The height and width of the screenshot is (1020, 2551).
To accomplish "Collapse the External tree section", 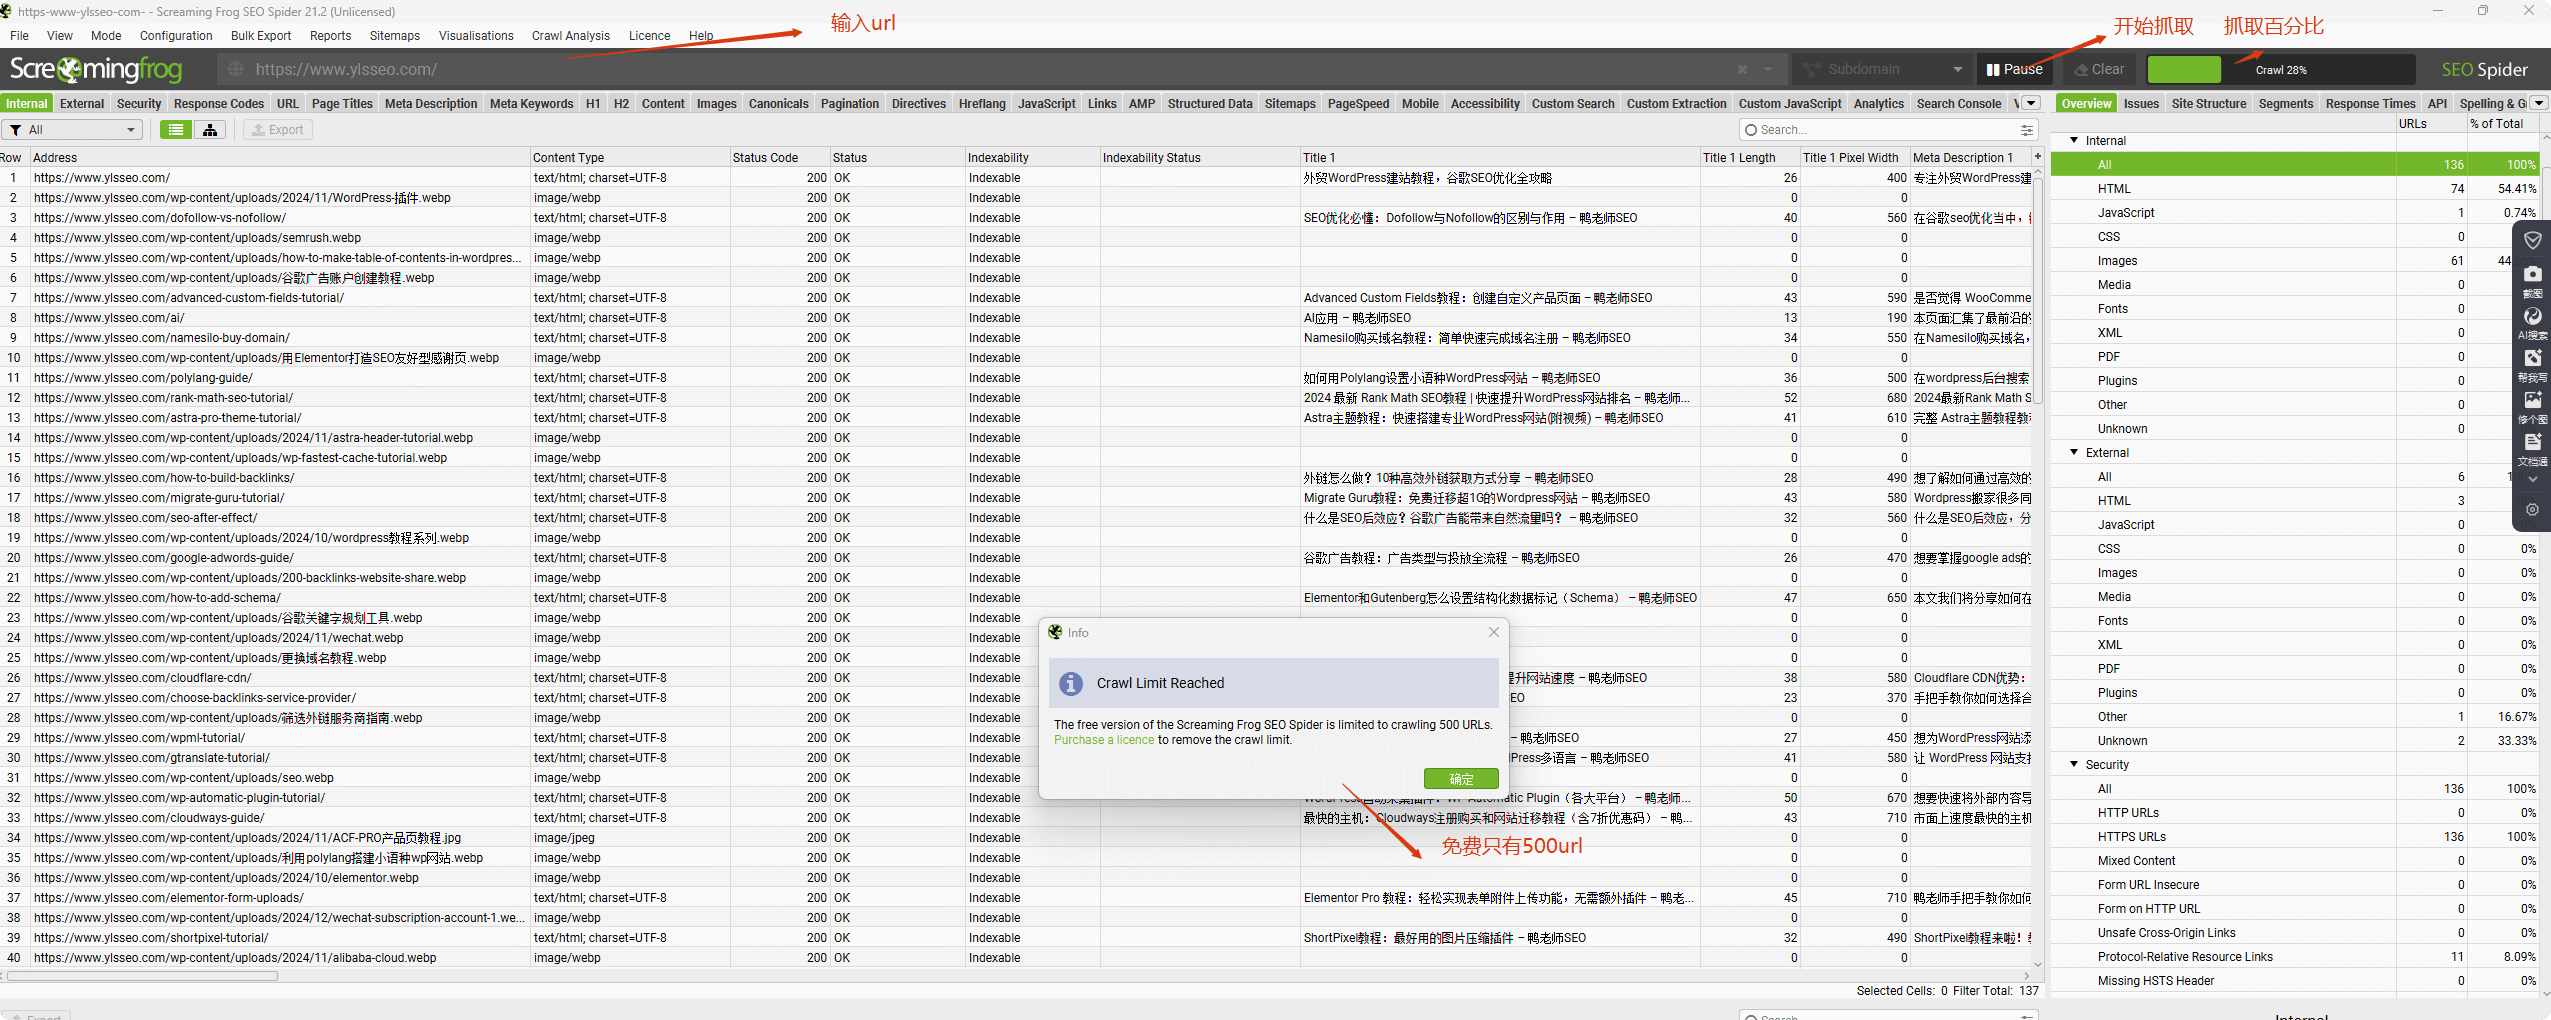I will click(x=2074, y=453).
